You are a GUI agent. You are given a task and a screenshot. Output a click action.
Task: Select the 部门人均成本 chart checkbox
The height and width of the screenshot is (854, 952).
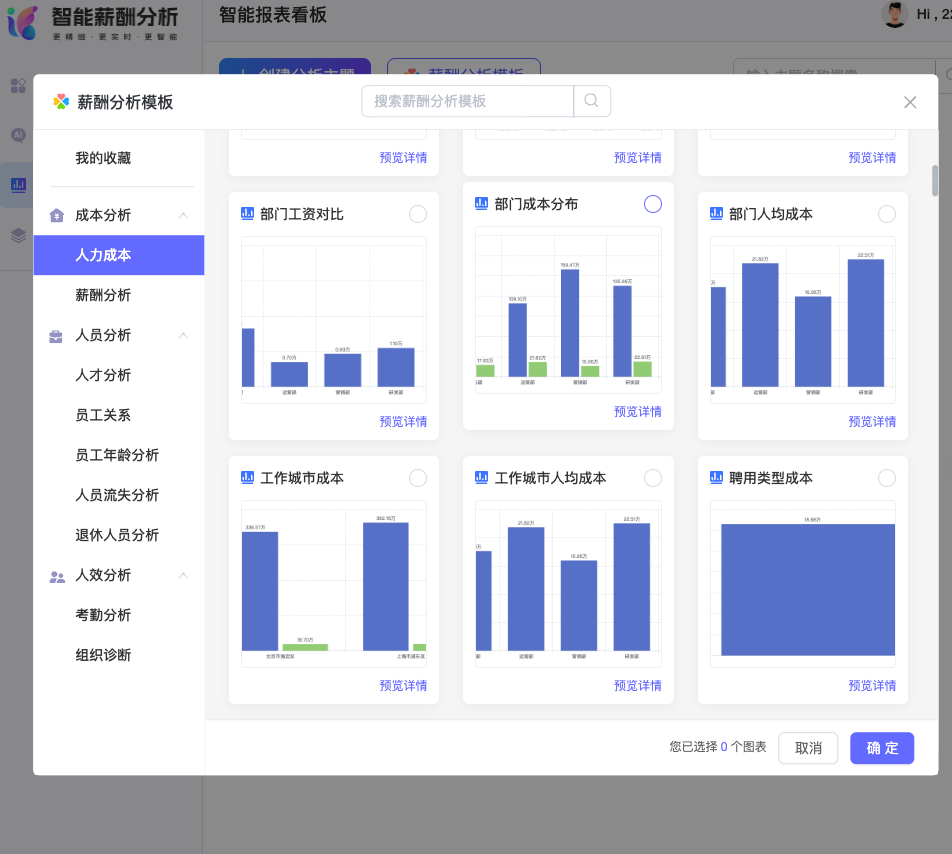coord(886,213)
